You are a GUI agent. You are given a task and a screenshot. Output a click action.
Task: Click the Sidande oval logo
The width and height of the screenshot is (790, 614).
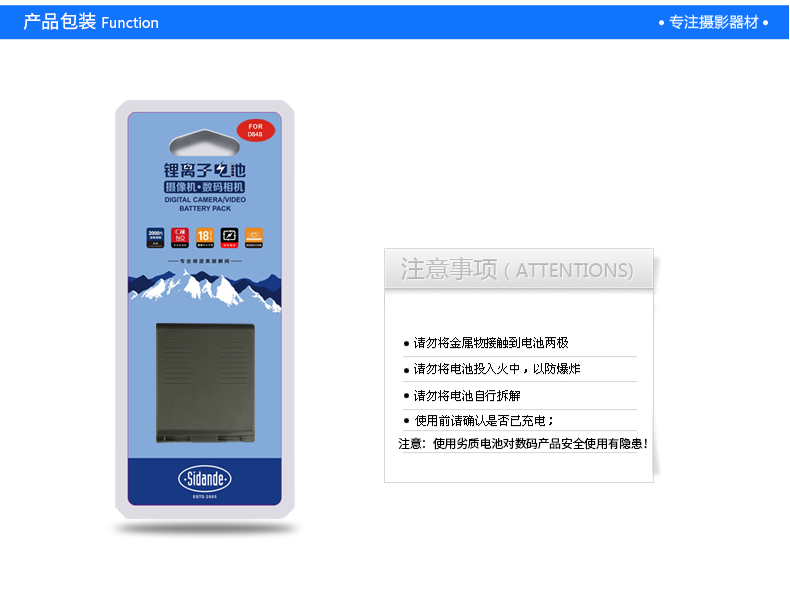point(205,479)
